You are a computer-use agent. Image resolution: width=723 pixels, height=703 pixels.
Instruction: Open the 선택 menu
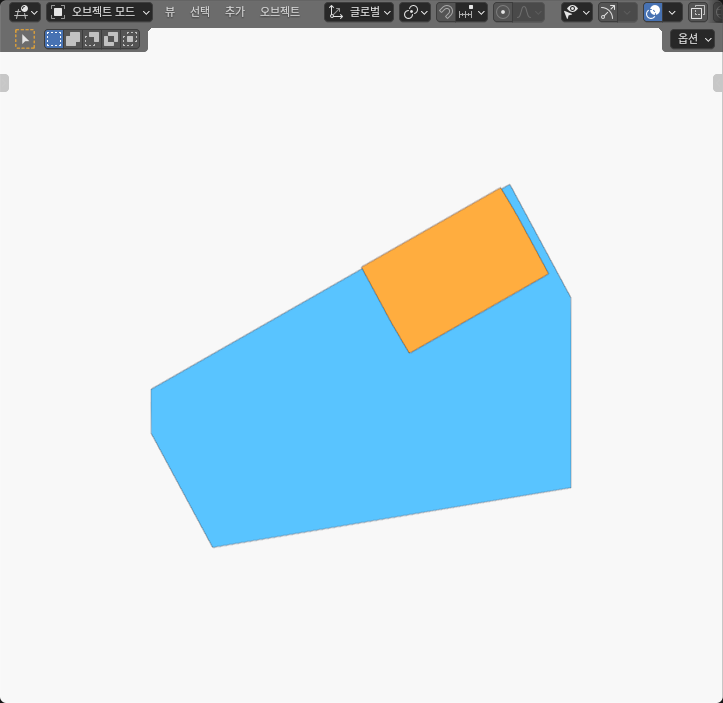pos(200,12)
